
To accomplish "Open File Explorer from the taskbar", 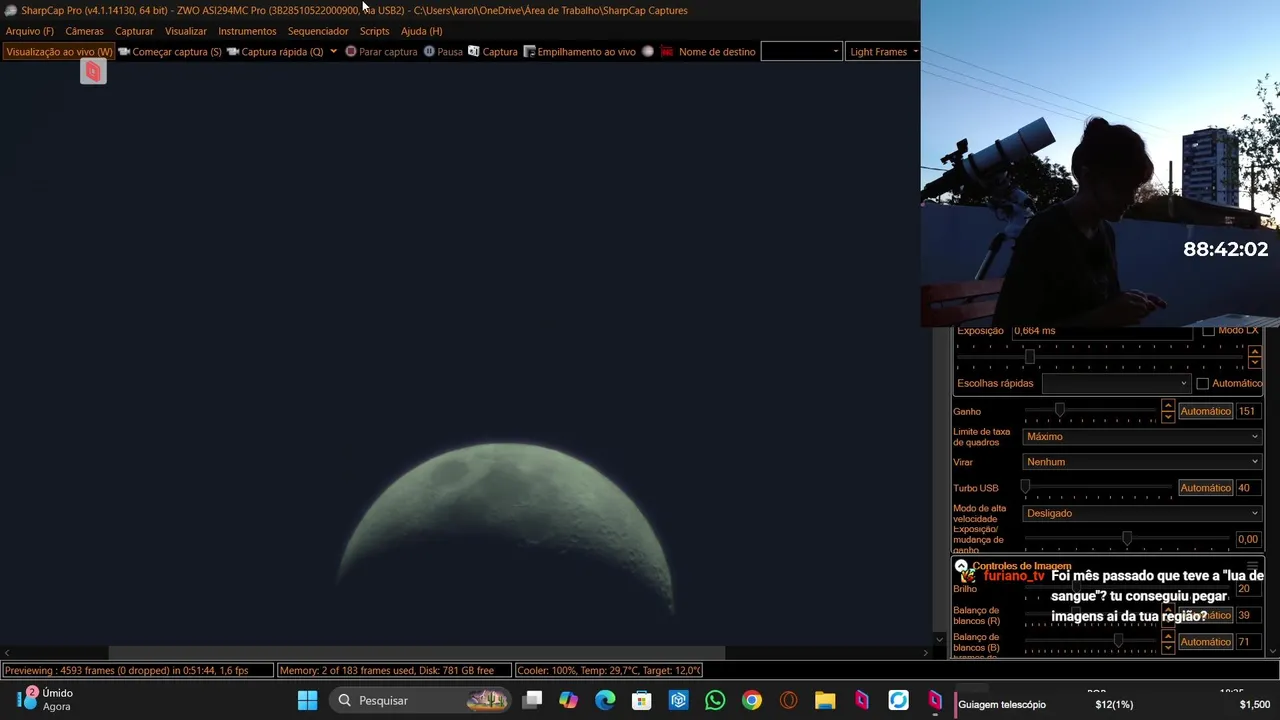I will coord(825,700).
